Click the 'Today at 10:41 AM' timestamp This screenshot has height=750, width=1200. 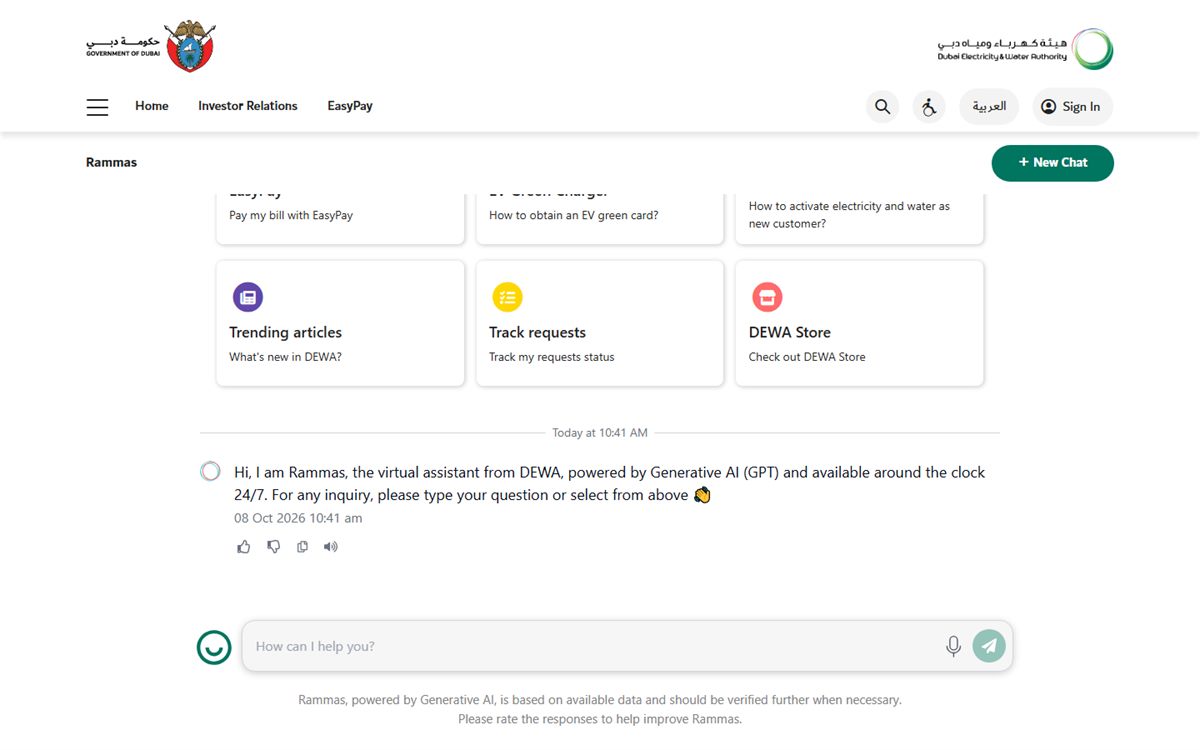pos(600,433)
